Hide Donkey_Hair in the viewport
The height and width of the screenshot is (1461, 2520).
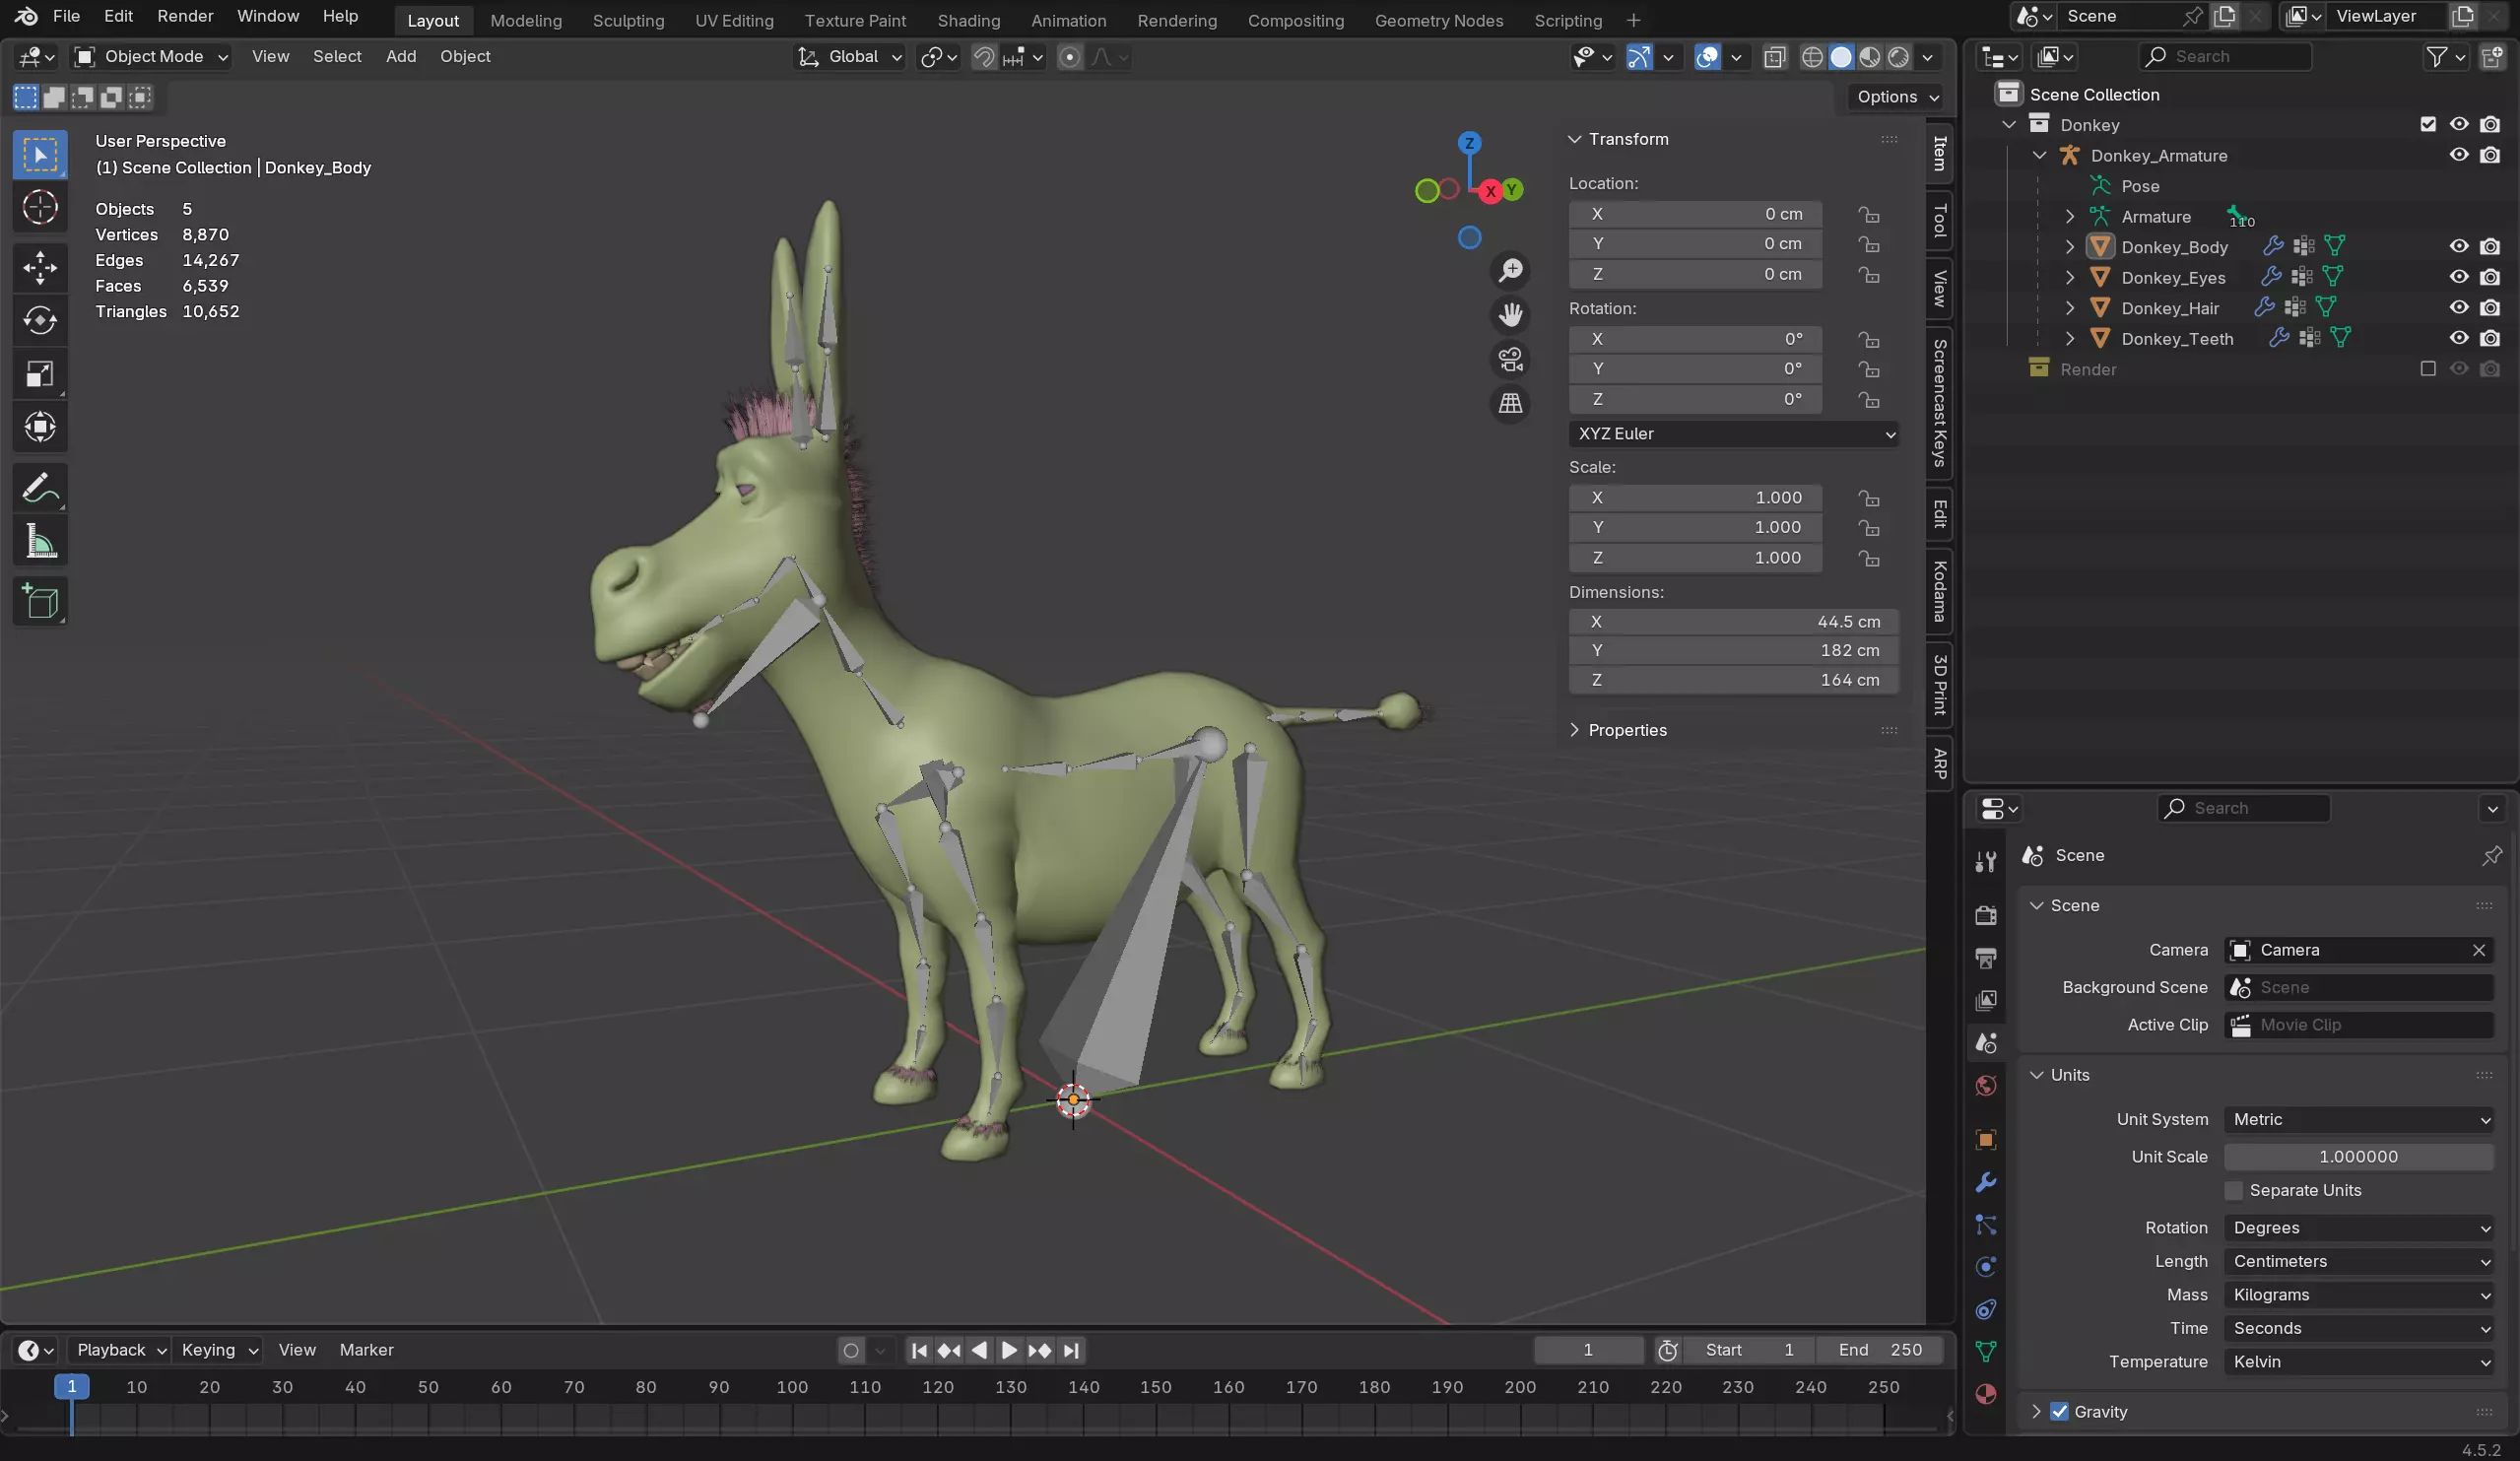click(x=2458, y=308)
